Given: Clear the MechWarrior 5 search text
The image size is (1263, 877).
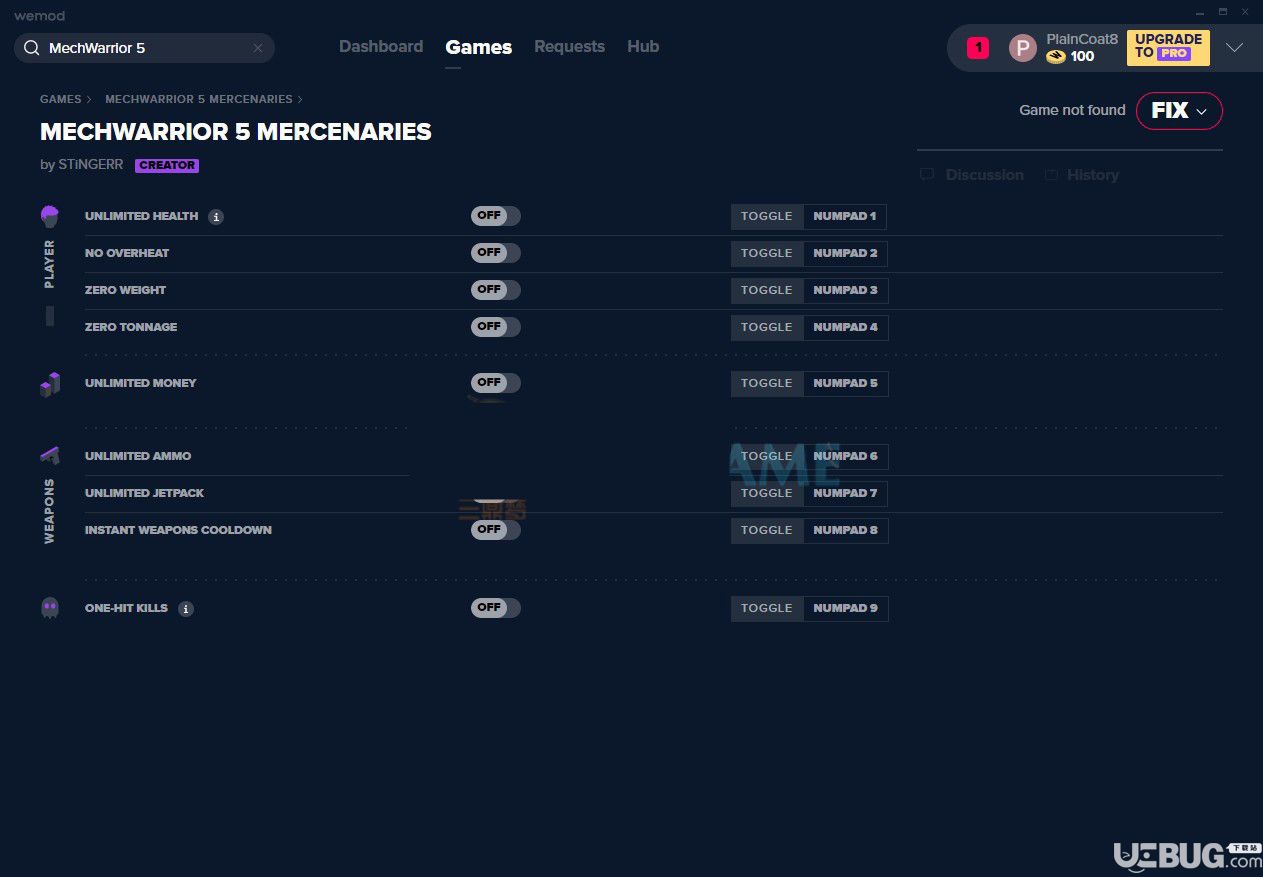Looking at the screenshot, I should 258,48.
